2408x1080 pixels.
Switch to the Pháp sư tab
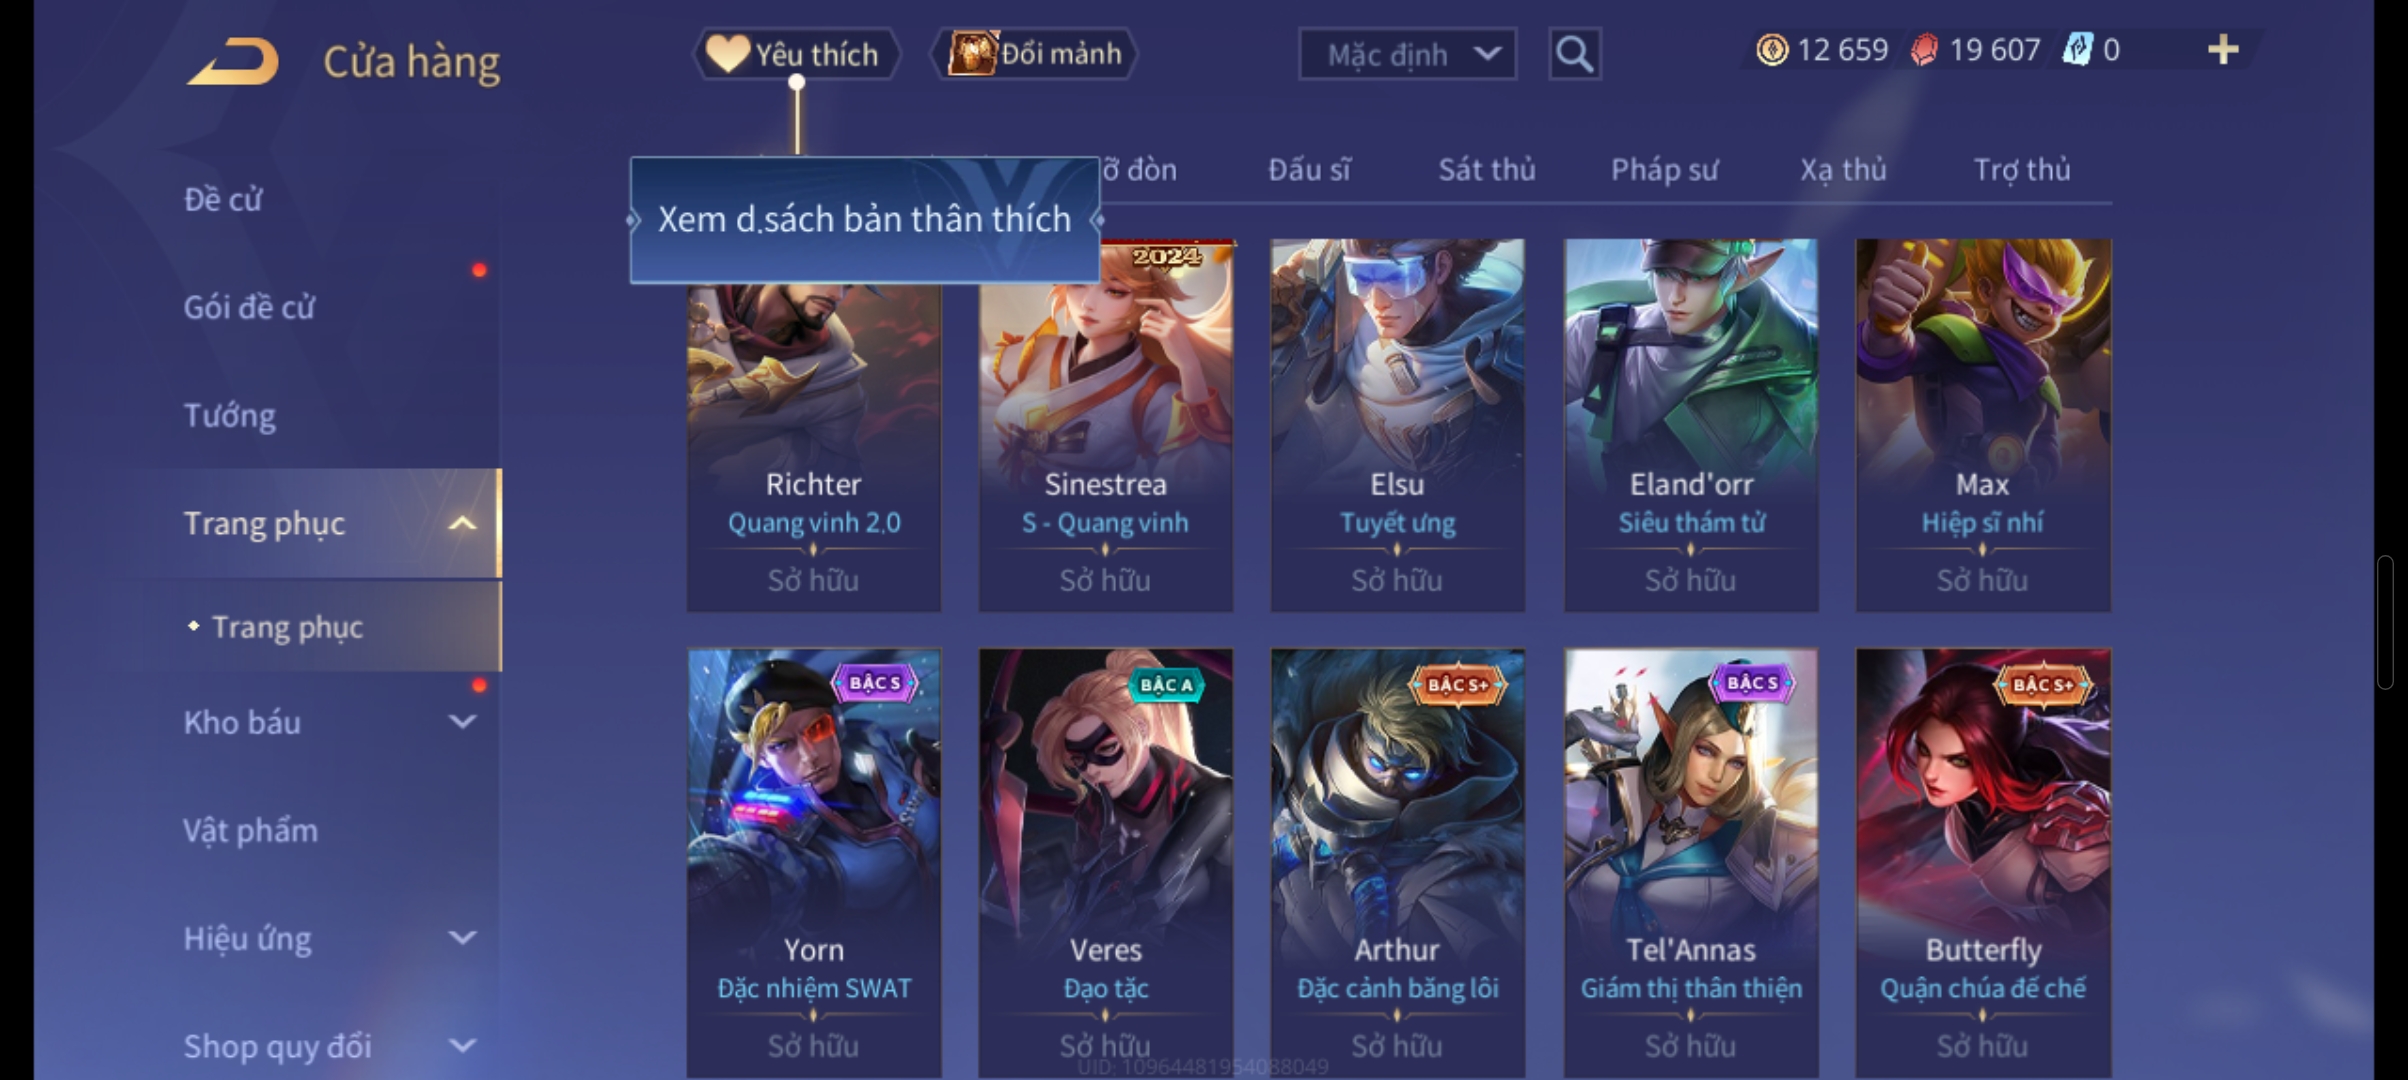1664,170
